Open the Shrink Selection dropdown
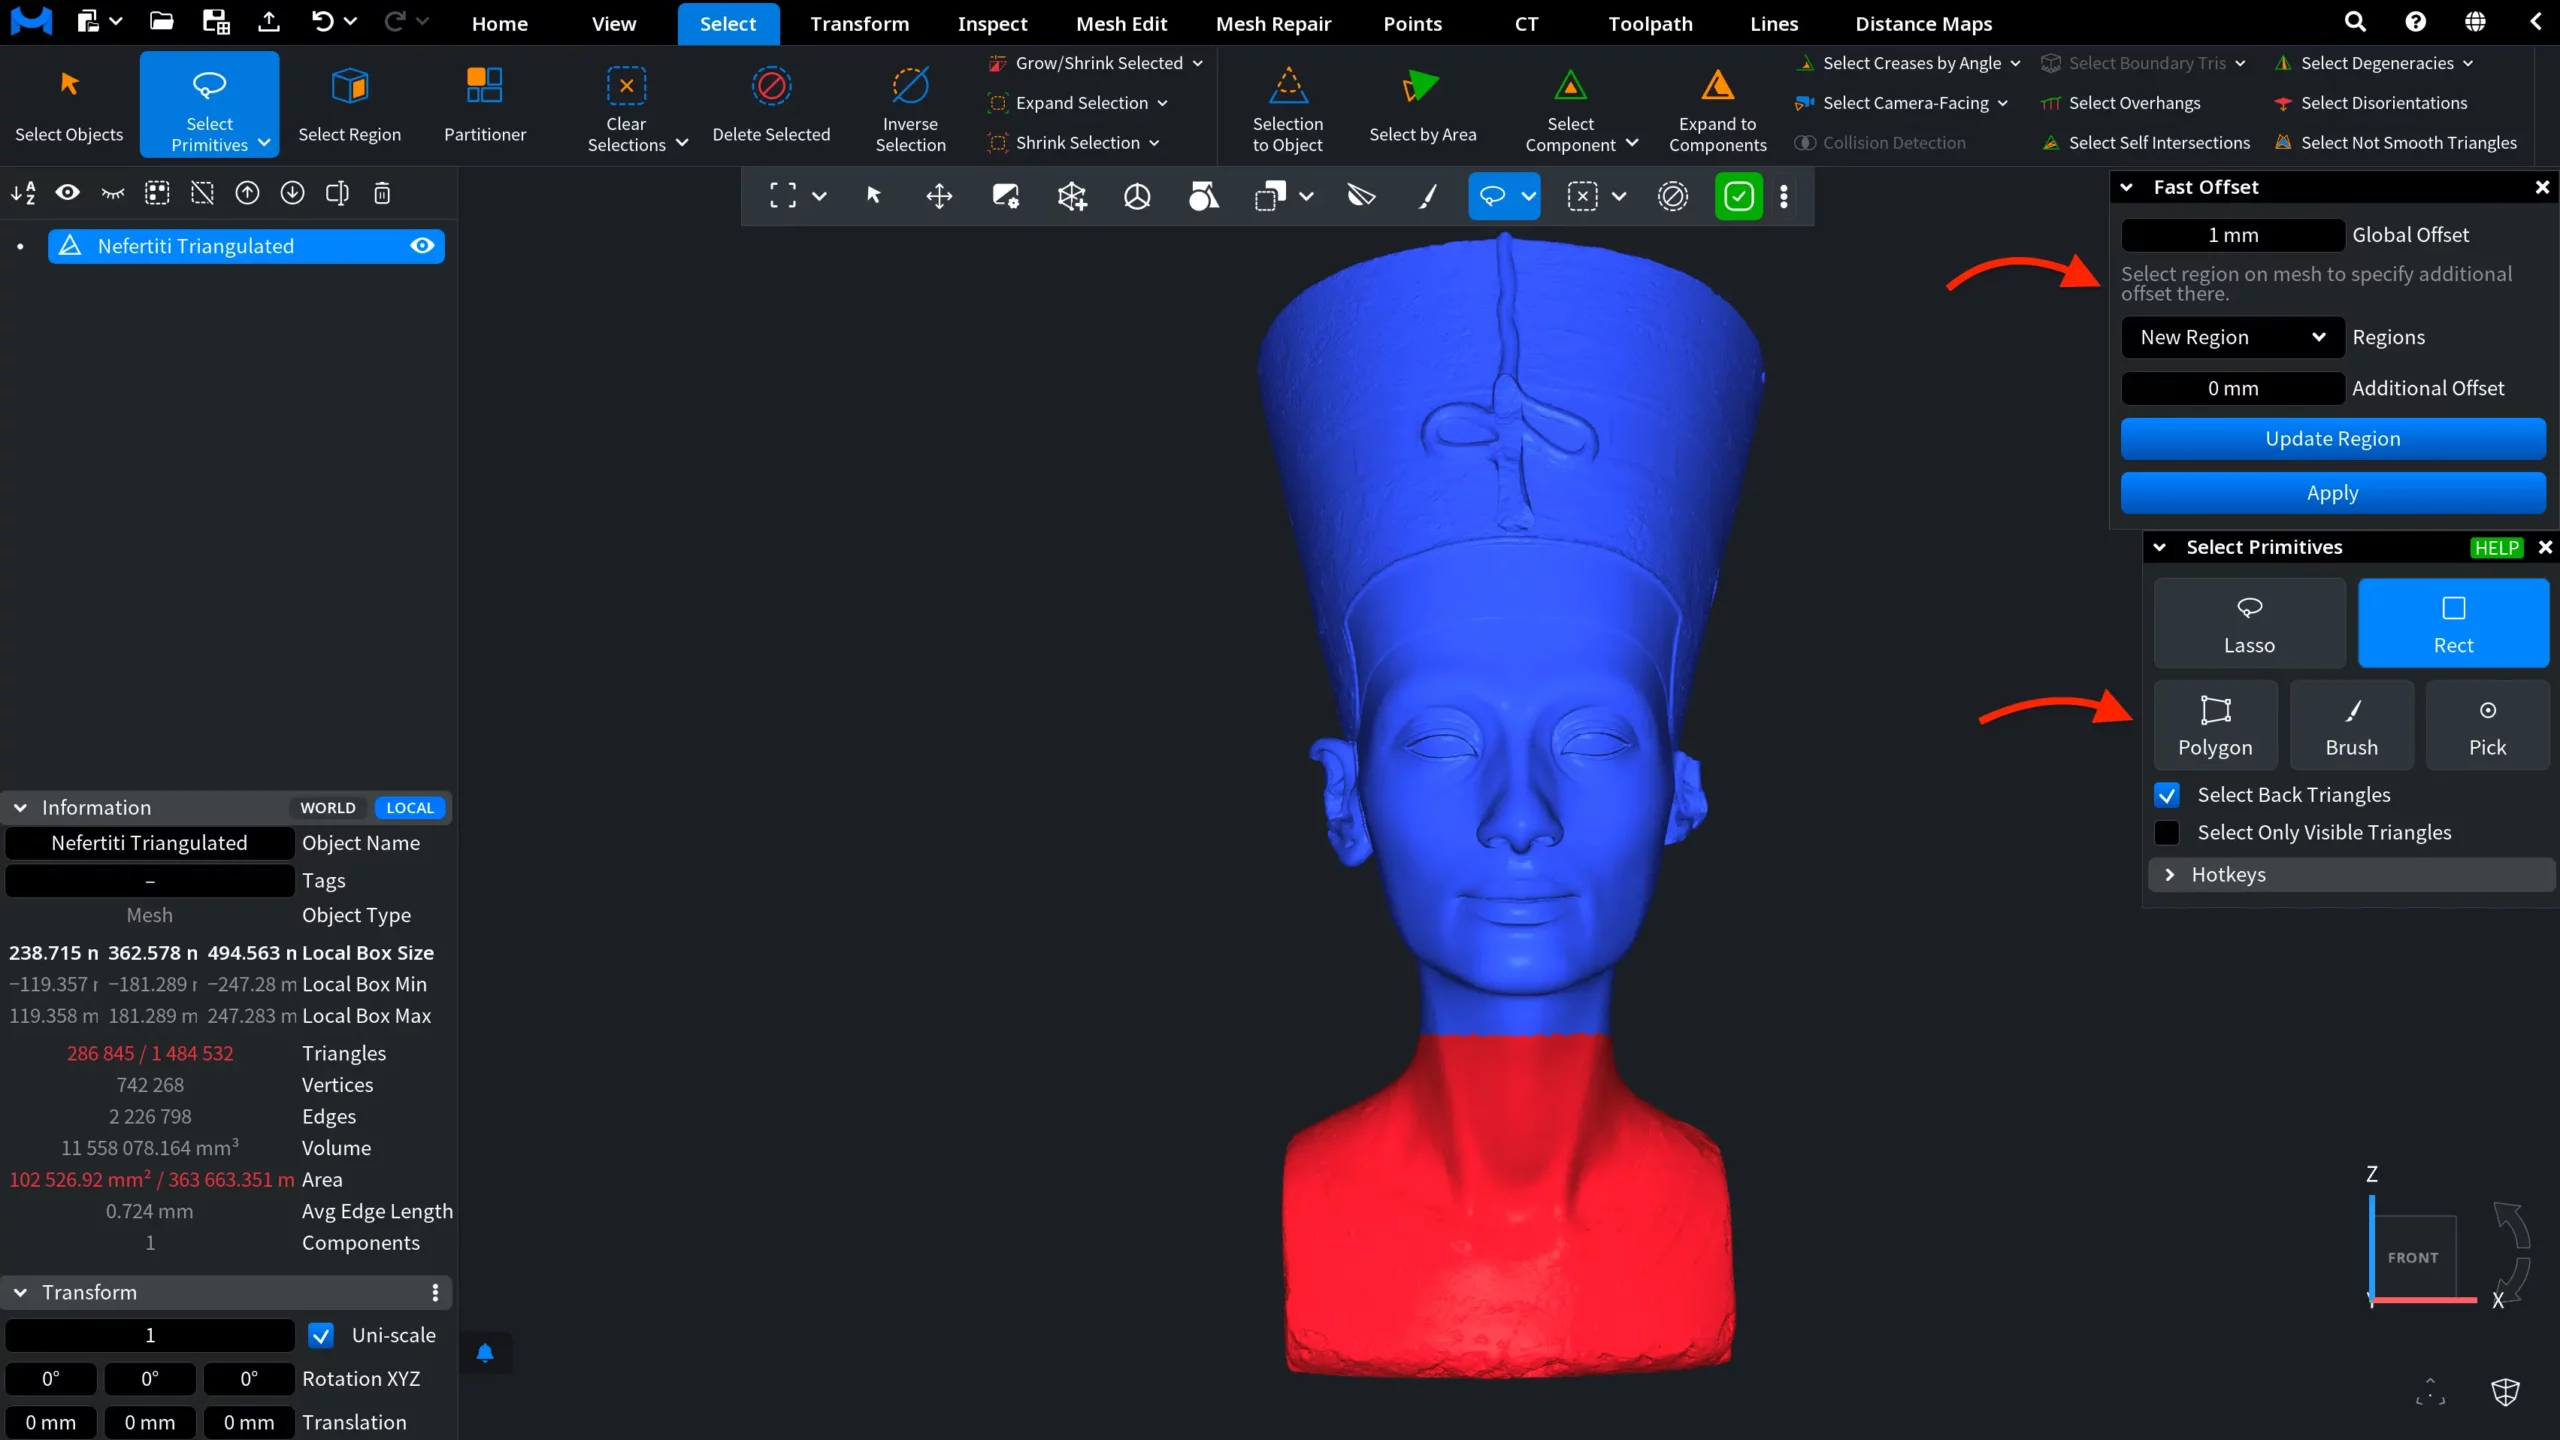The height and width of the screenshot is (1440, 2560). (1154, 143)
